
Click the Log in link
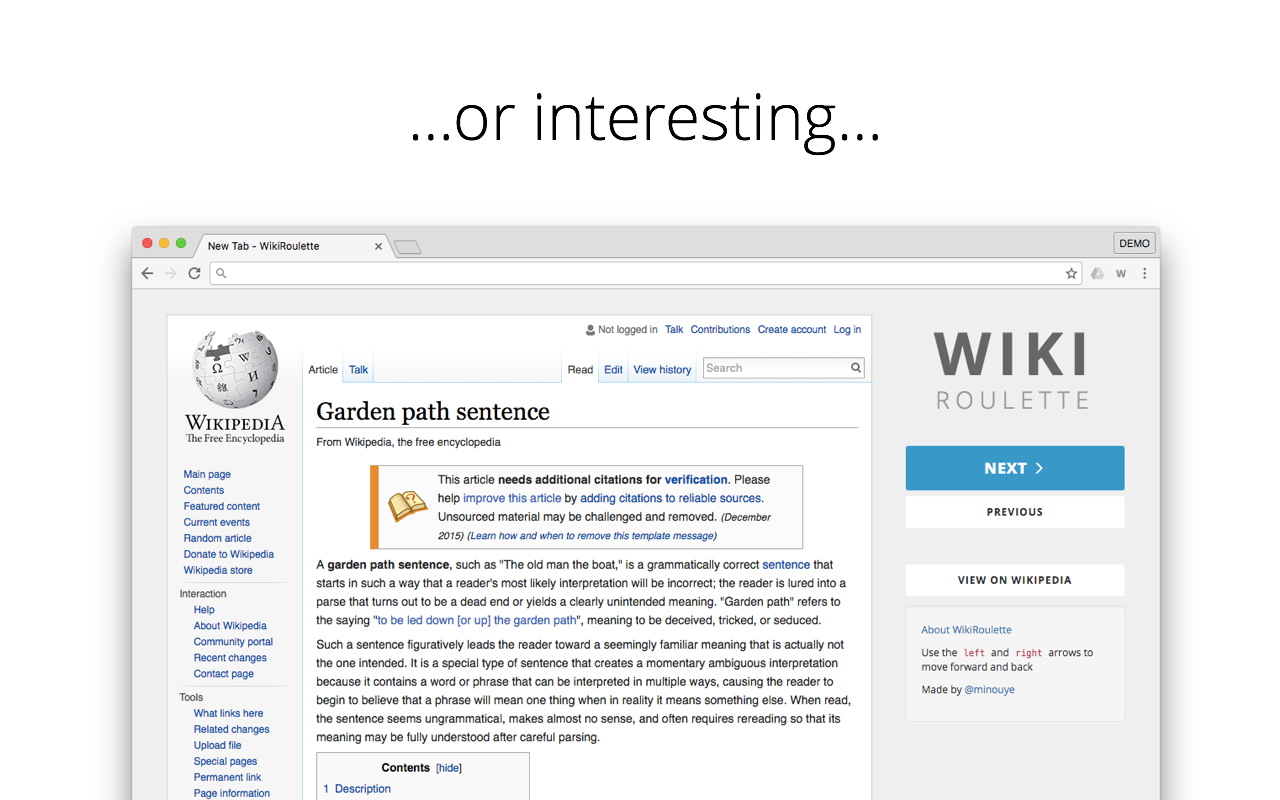pos(847,329)
